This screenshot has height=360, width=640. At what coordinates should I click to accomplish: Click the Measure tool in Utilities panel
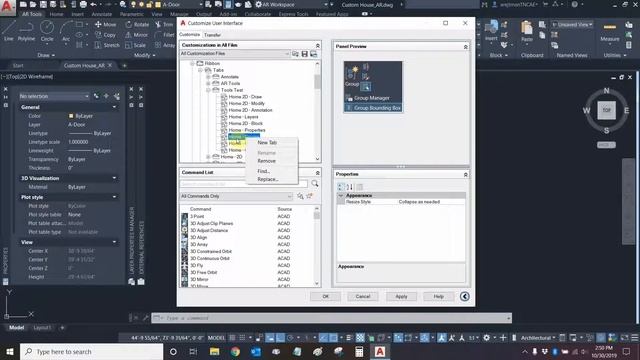pos(610,32)
